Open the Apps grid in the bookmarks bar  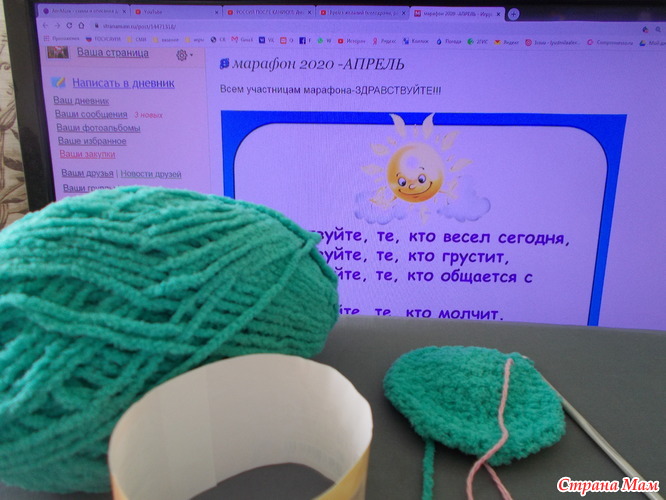coord(62,38)
